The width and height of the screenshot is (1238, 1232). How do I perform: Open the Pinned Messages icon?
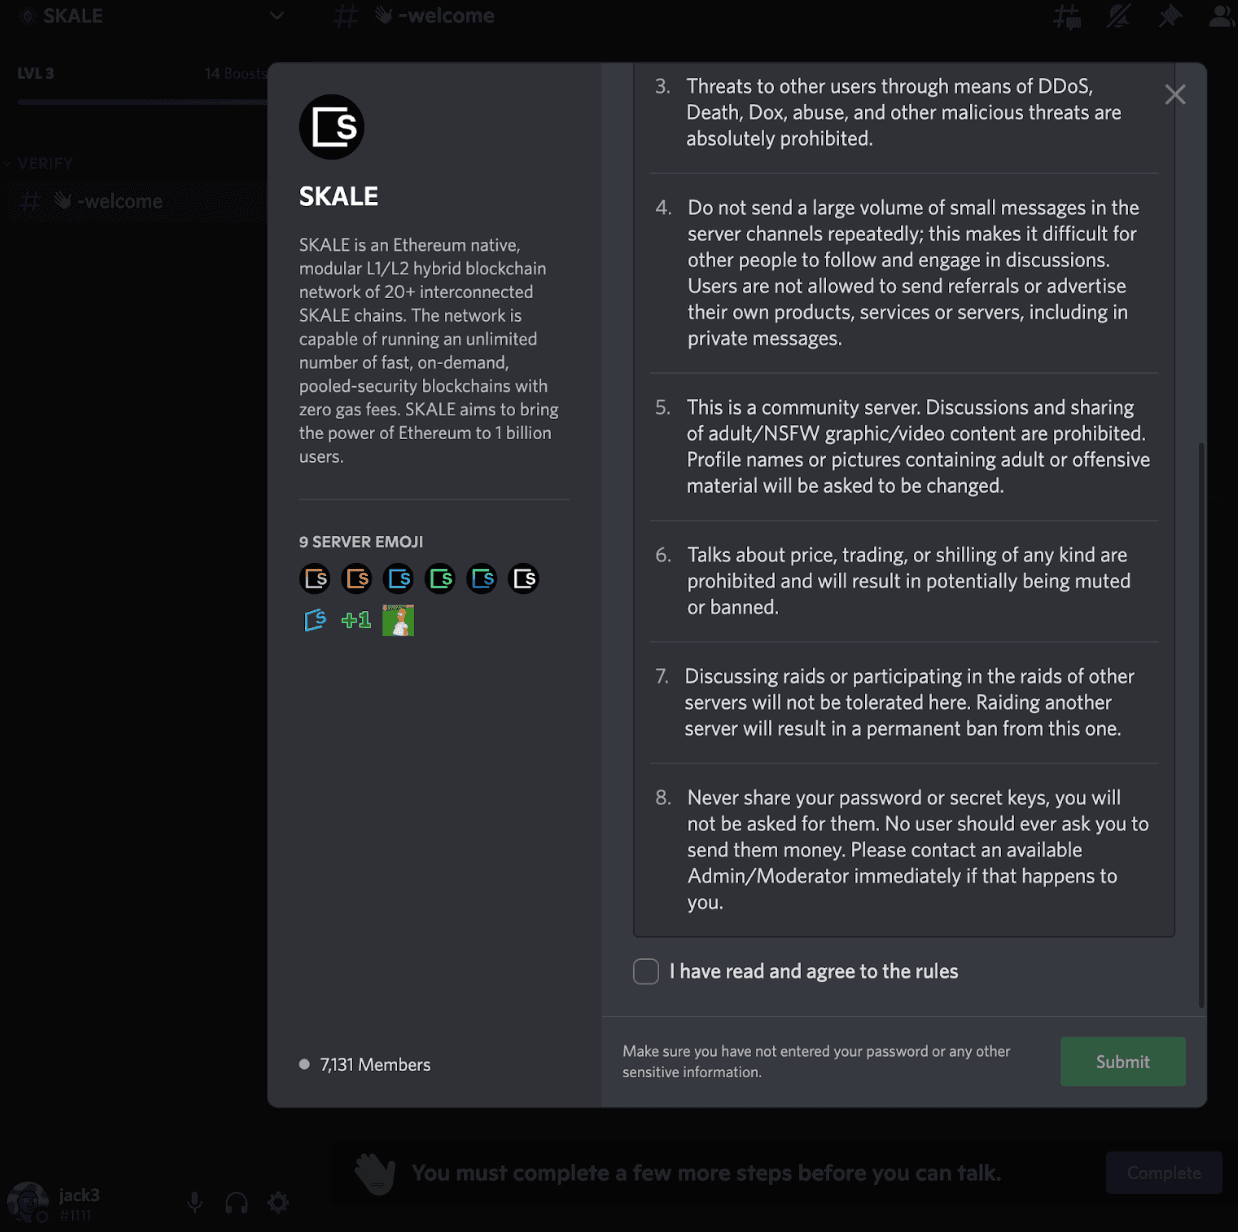[x=1170, y=16]
